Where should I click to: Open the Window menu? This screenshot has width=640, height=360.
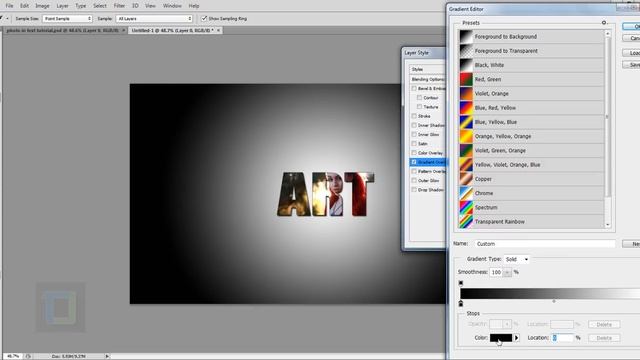tap(172, 6)
